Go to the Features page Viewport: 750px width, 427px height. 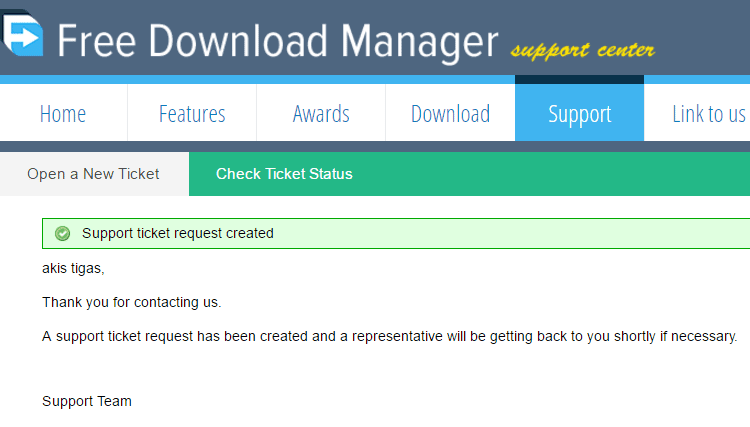point(192,114)
